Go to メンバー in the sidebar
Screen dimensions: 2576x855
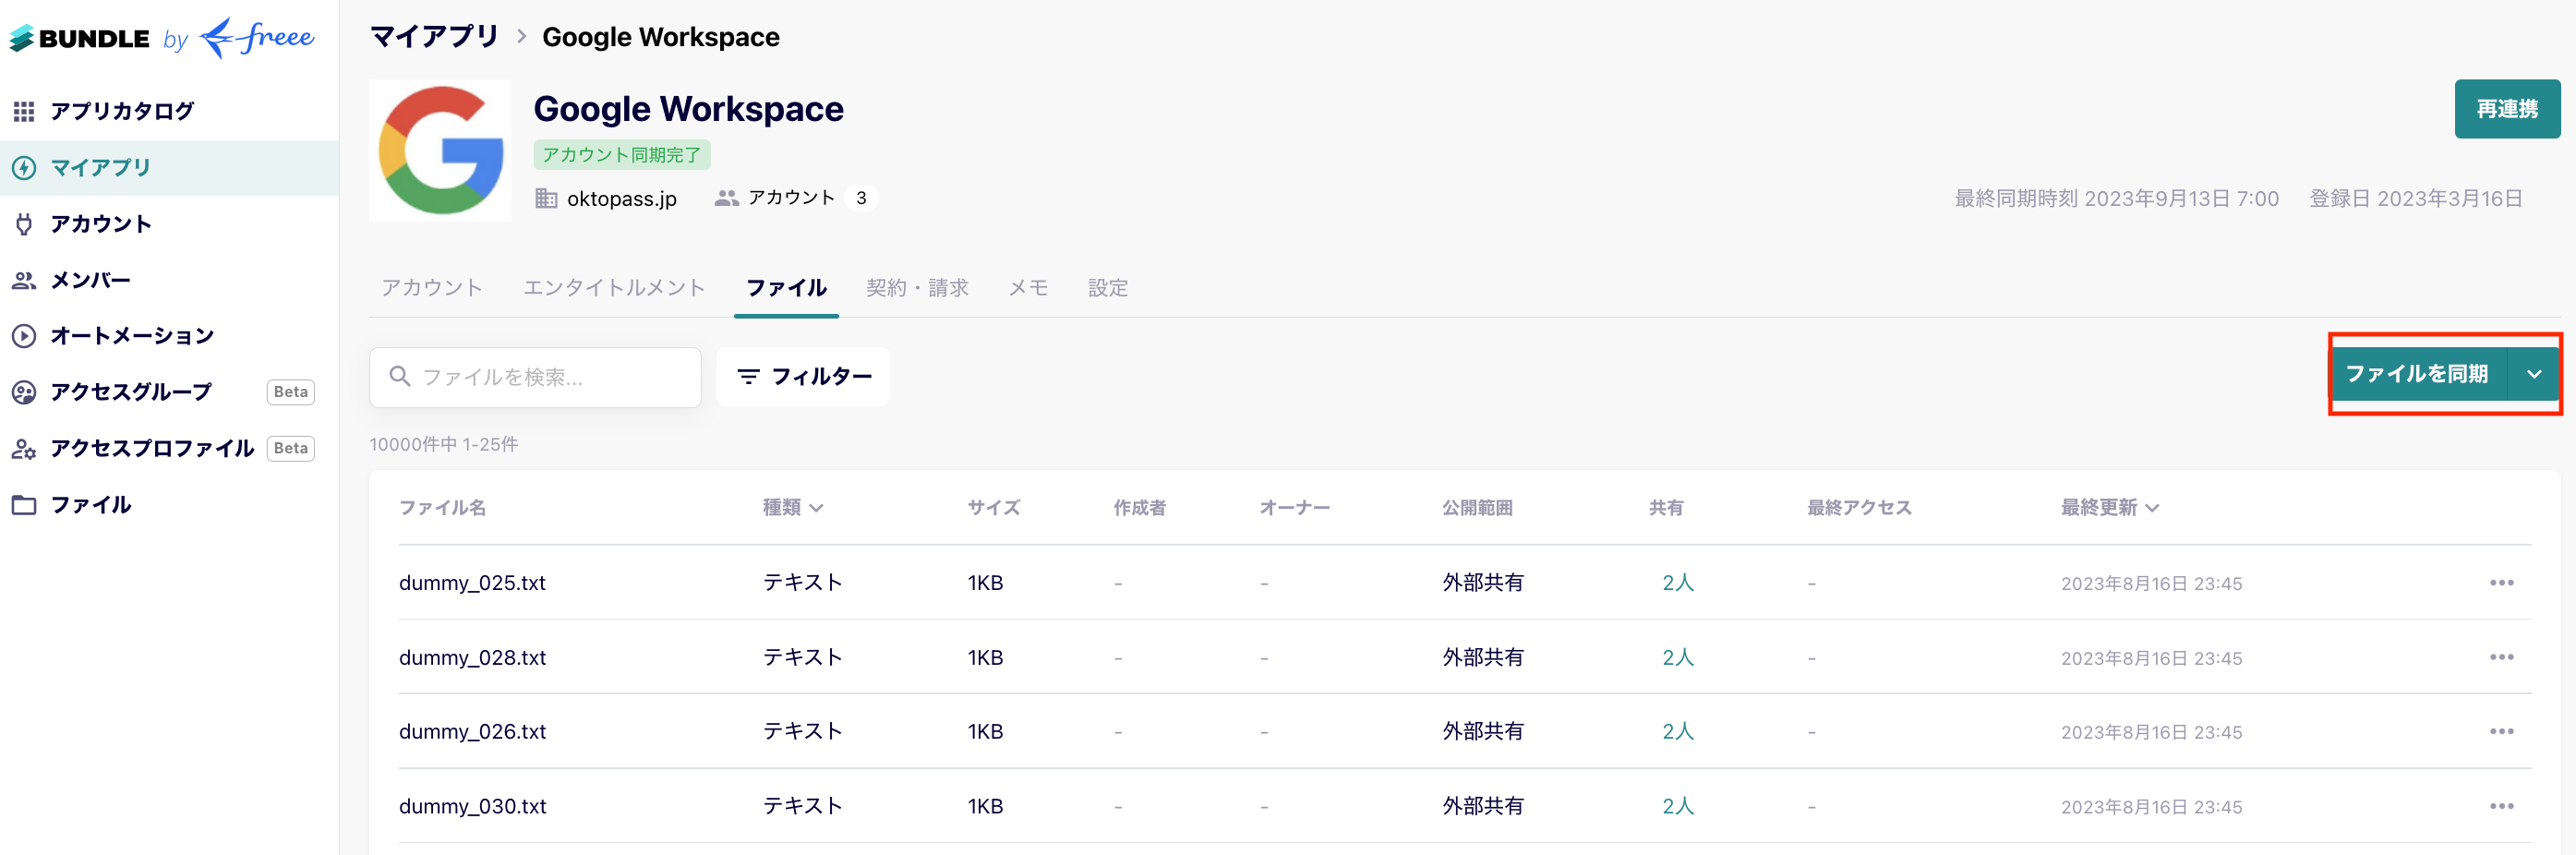(90, 280)
